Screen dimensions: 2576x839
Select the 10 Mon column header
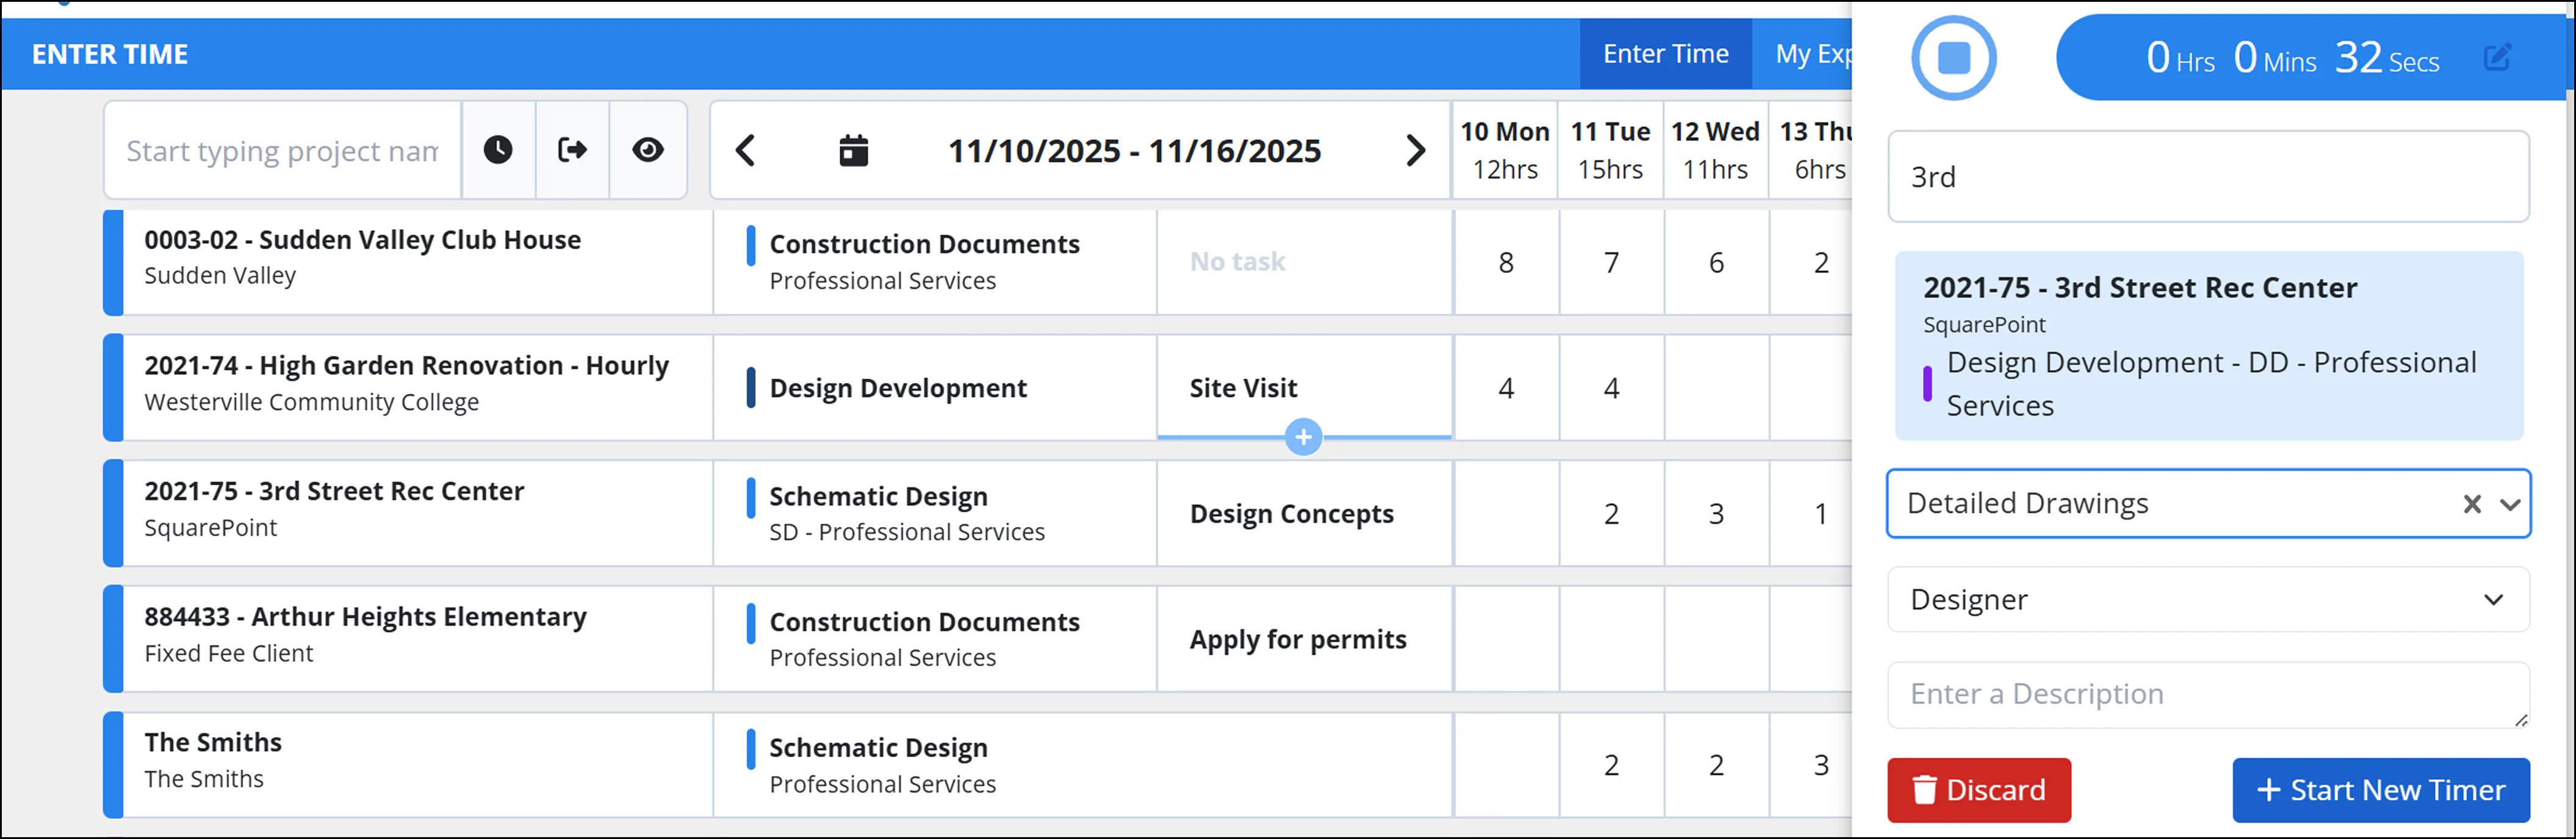(x=1505, y=150)
